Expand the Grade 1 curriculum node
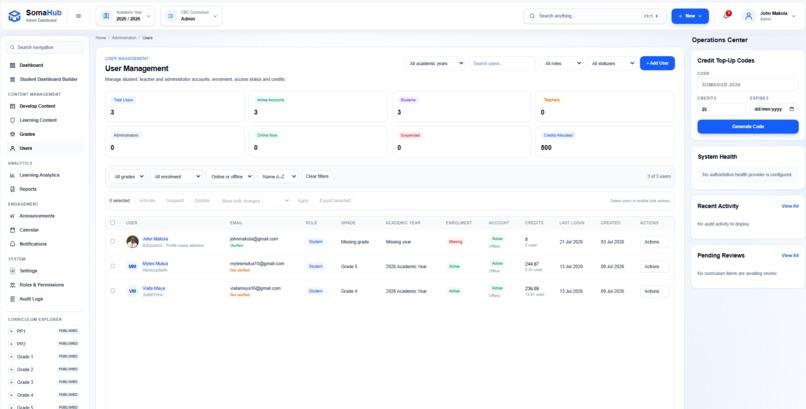The height and width of the screenshot is (409, 806). click(x=11, y=357)
